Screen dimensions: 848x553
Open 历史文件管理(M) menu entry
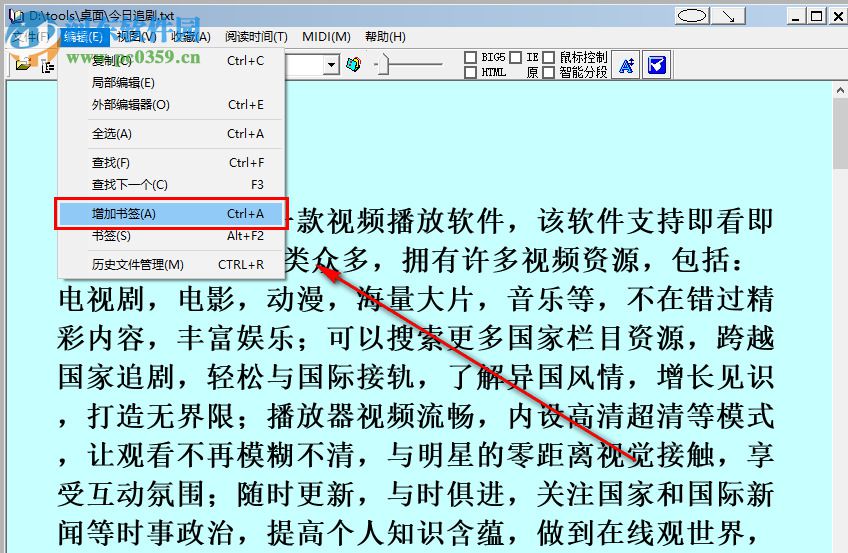click(x=171, y=264)
